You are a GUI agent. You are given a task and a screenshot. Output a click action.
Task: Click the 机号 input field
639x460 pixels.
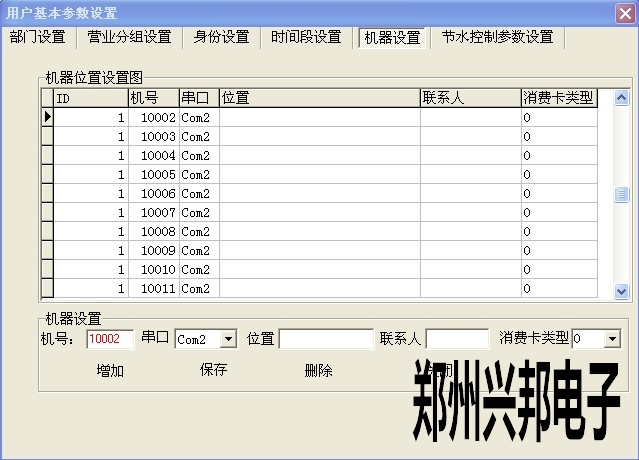click(x=110, y=339)
